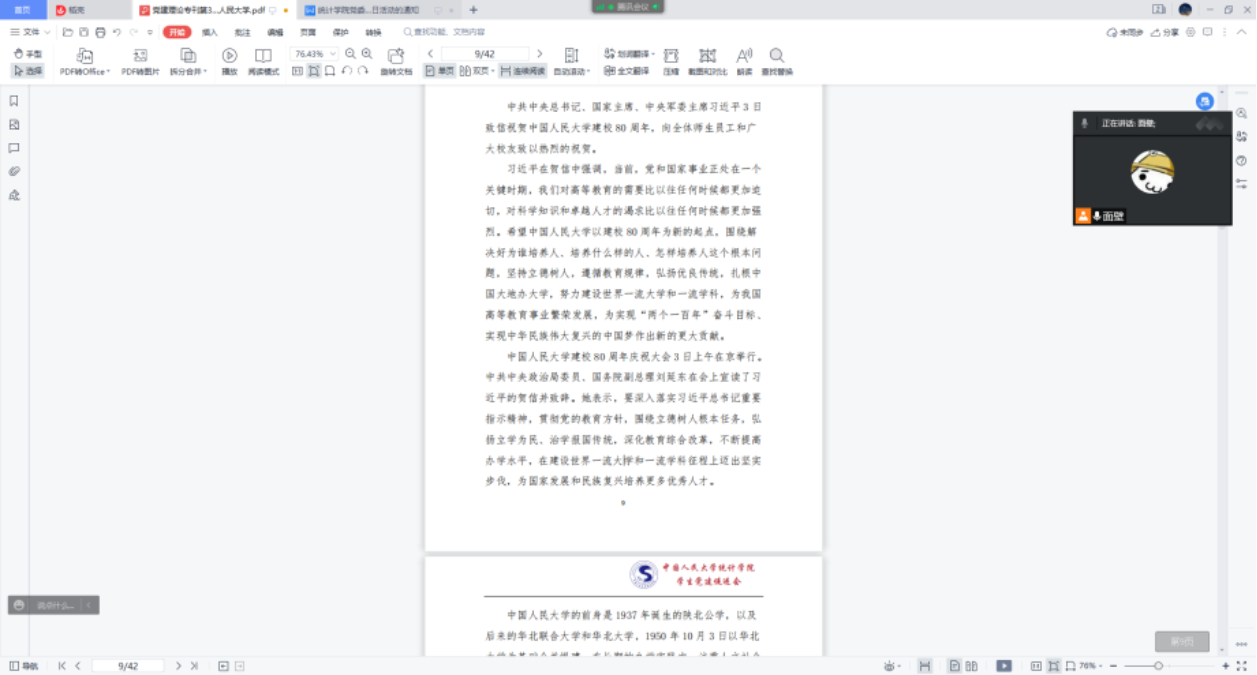Go to next page using toolbar arrow
Viewport: 1257px width, 675px height.
click(540, 53)
